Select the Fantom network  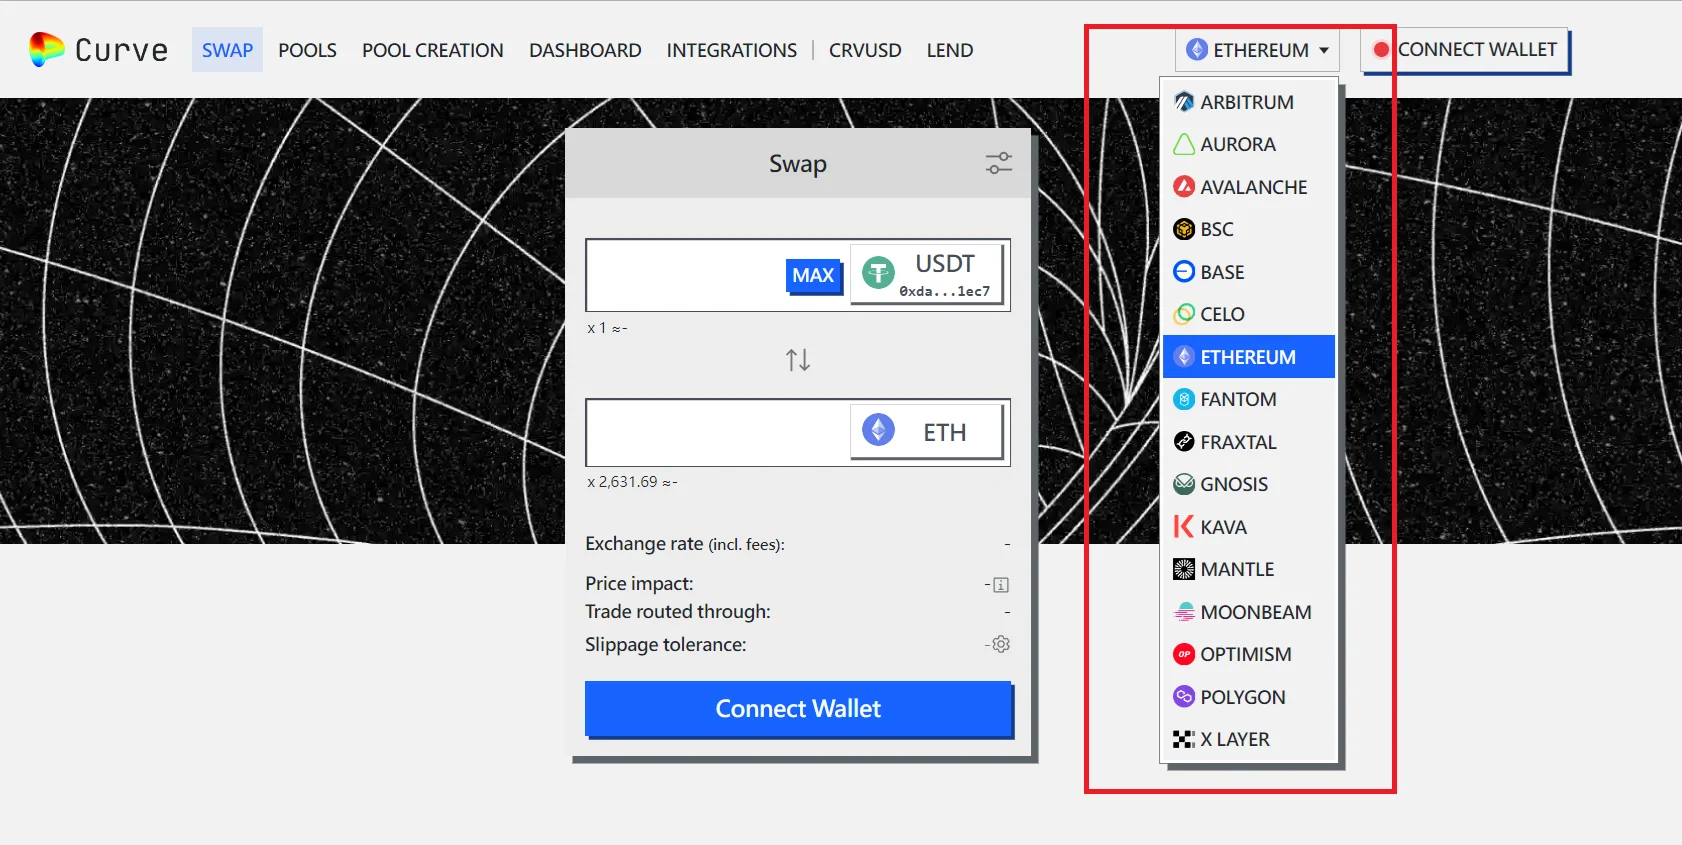pyautogui.click(x=1249, y=399)
